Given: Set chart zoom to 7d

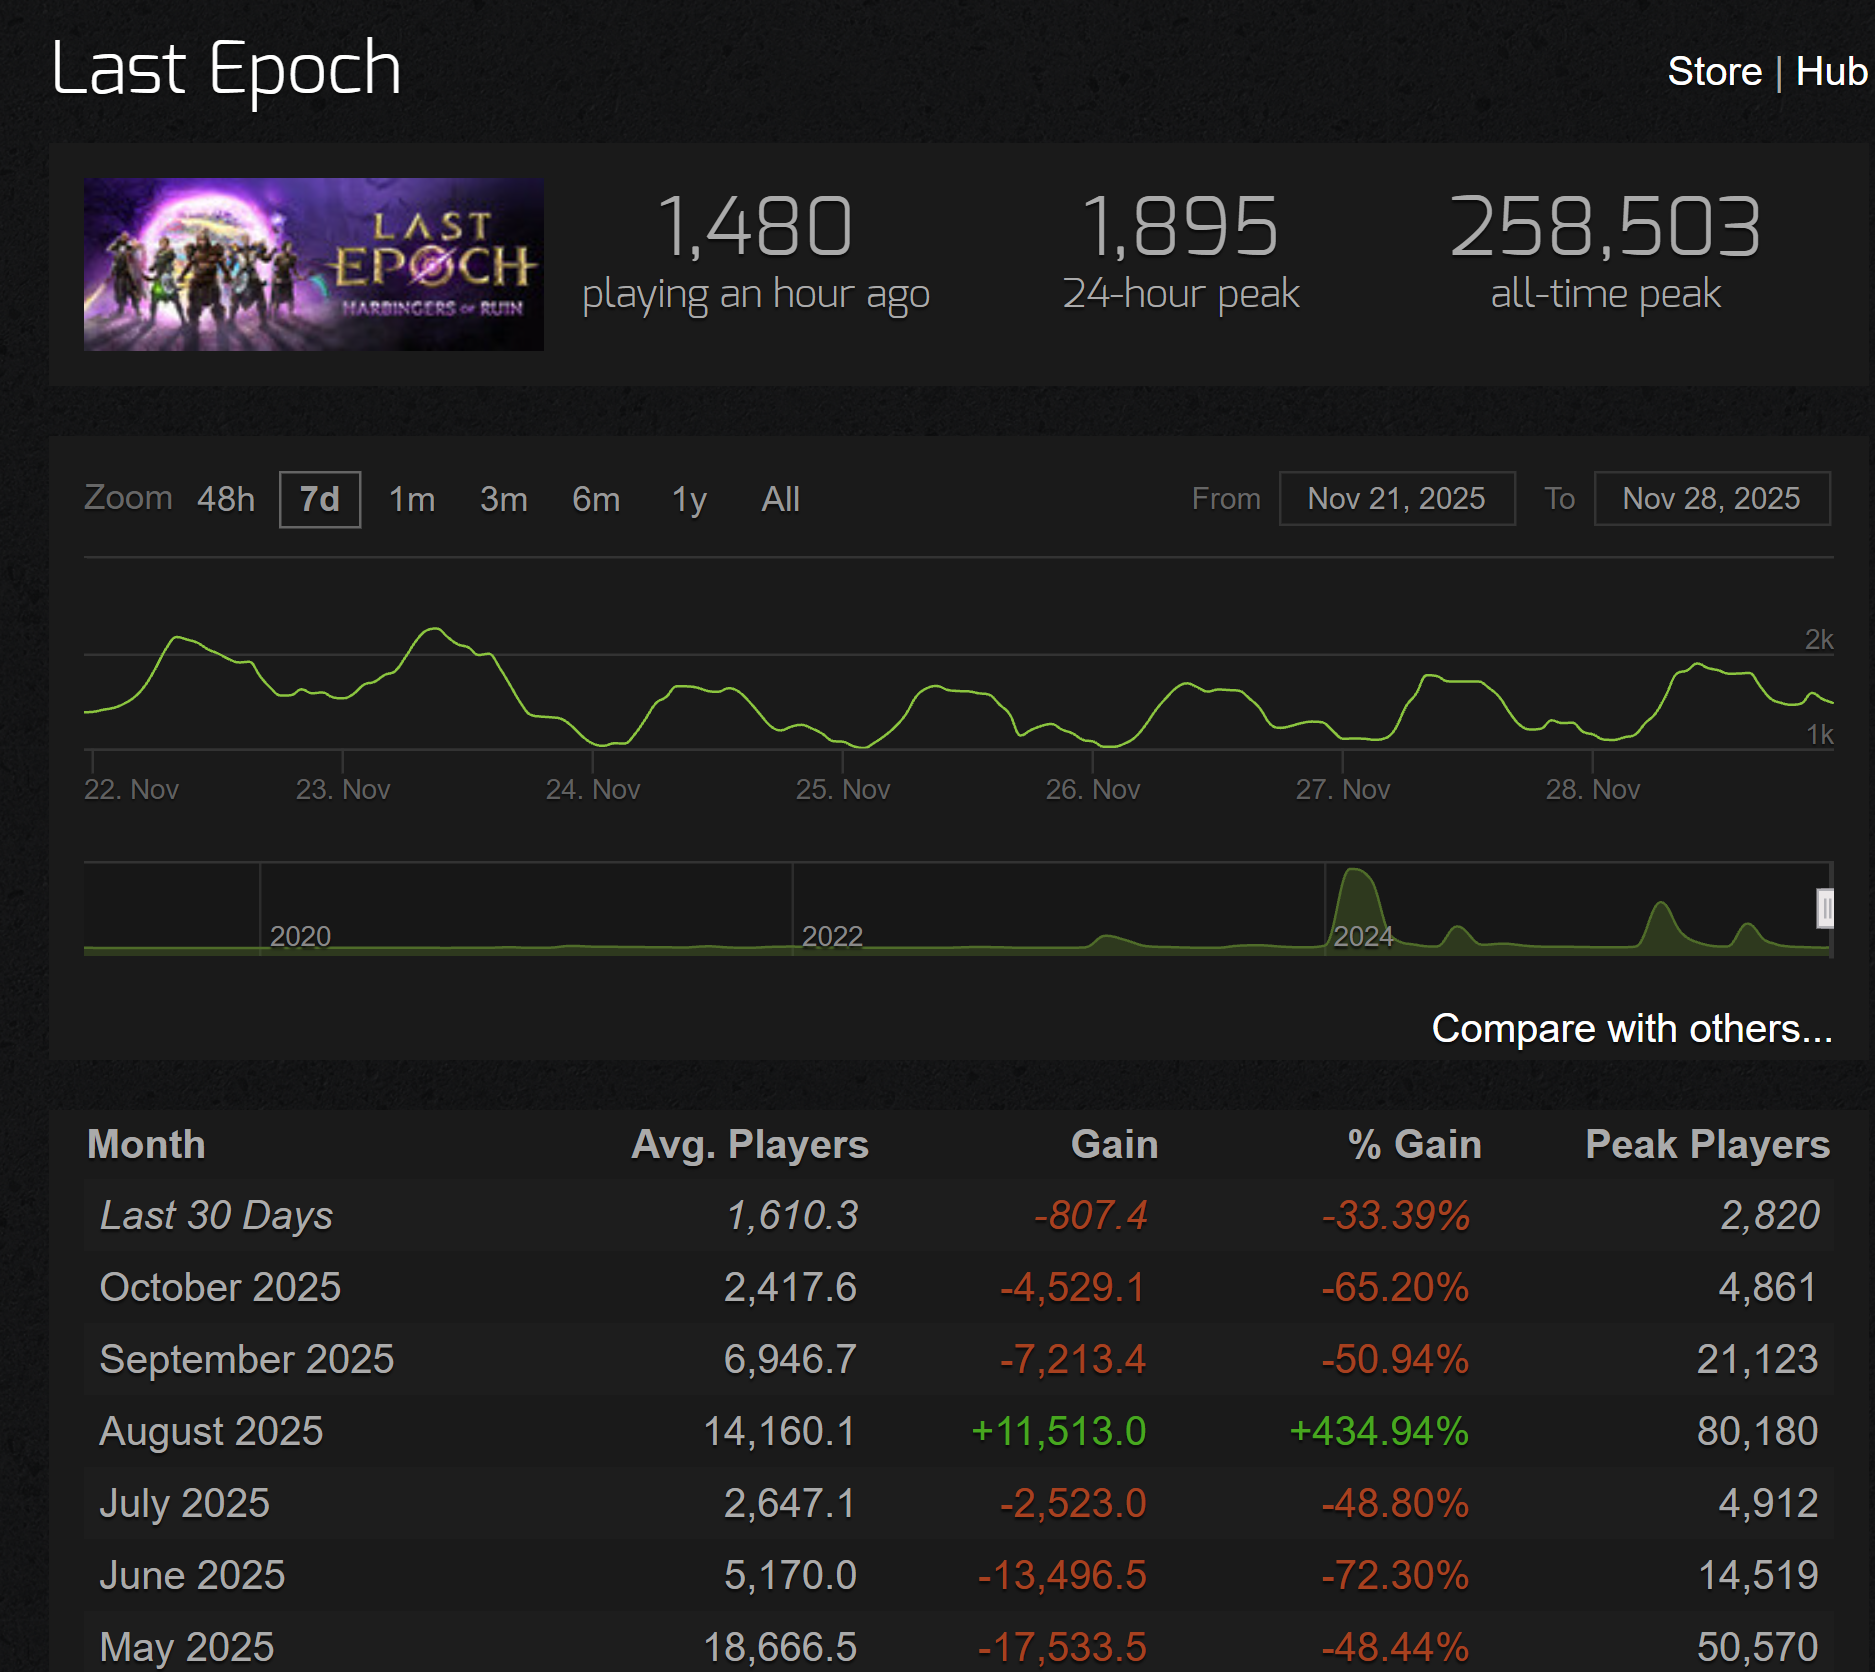Looking at the screenshot, I should click(x=320, y=499).
